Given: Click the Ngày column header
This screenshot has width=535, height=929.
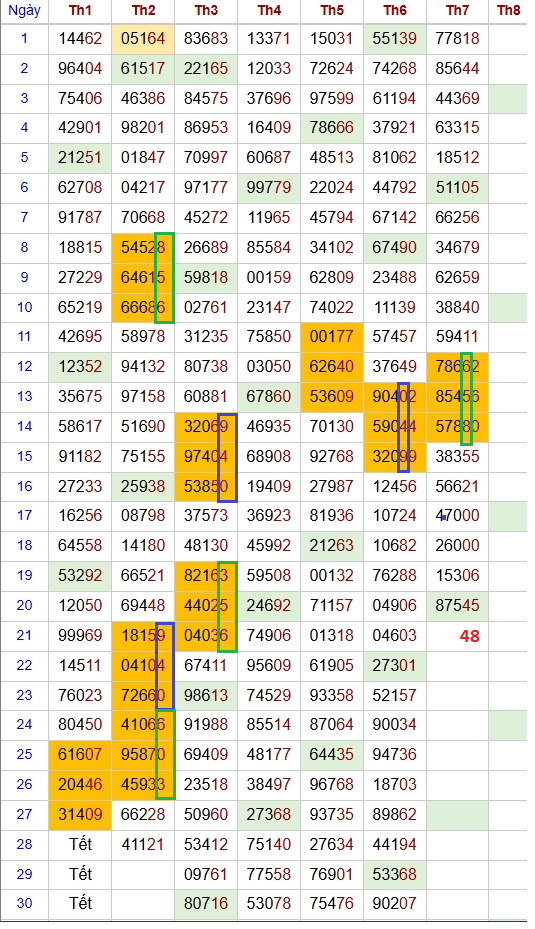Looking at the screenshot, I should [x=24, y=11].
